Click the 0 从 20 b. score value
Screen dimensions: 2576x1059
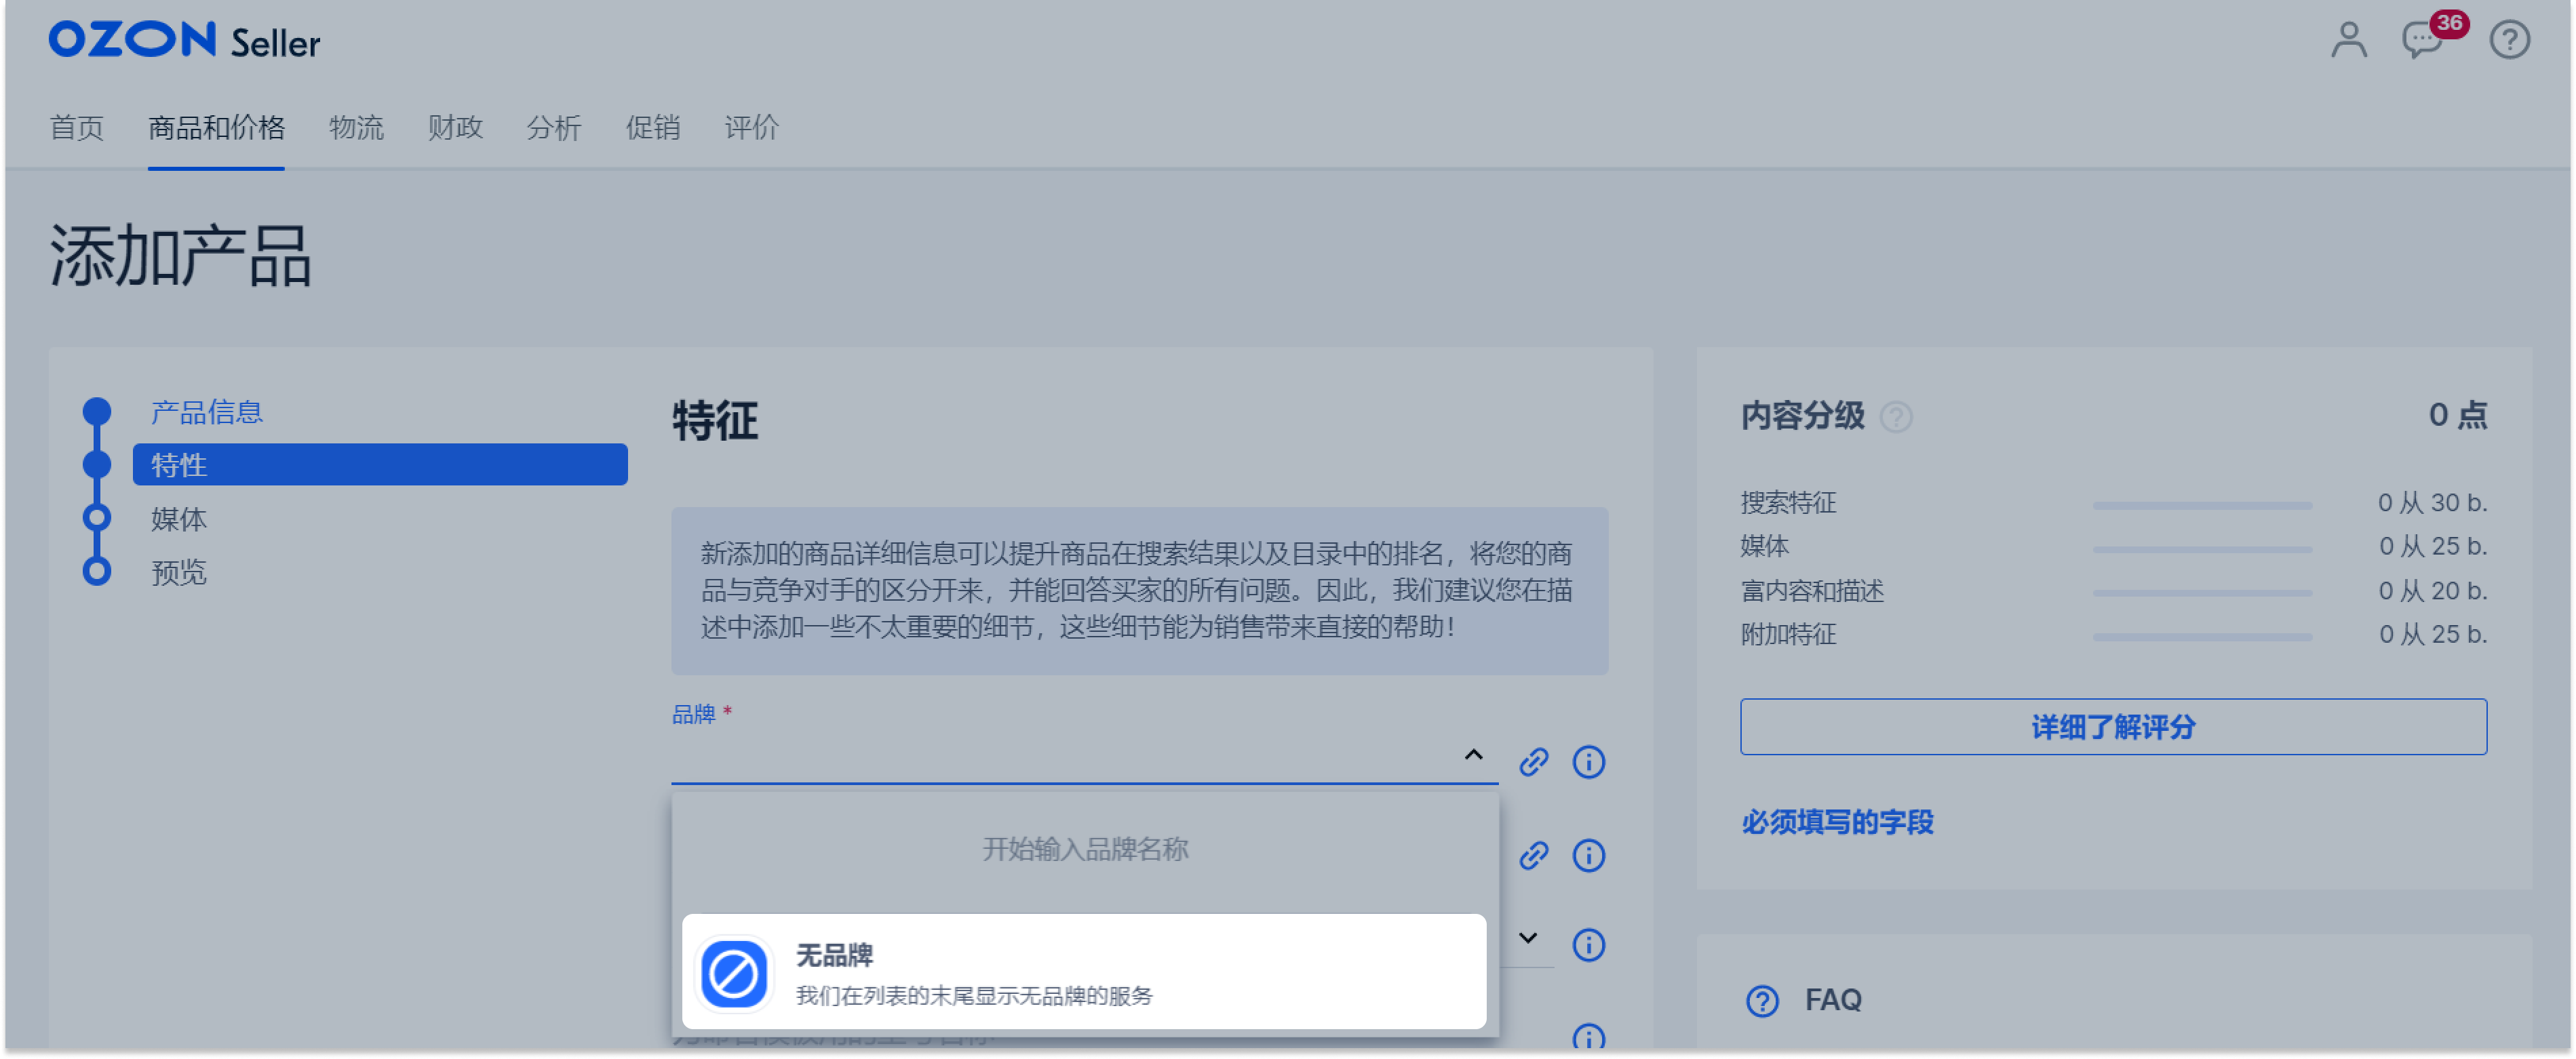pyautogui.click(x=2432, y=591)
